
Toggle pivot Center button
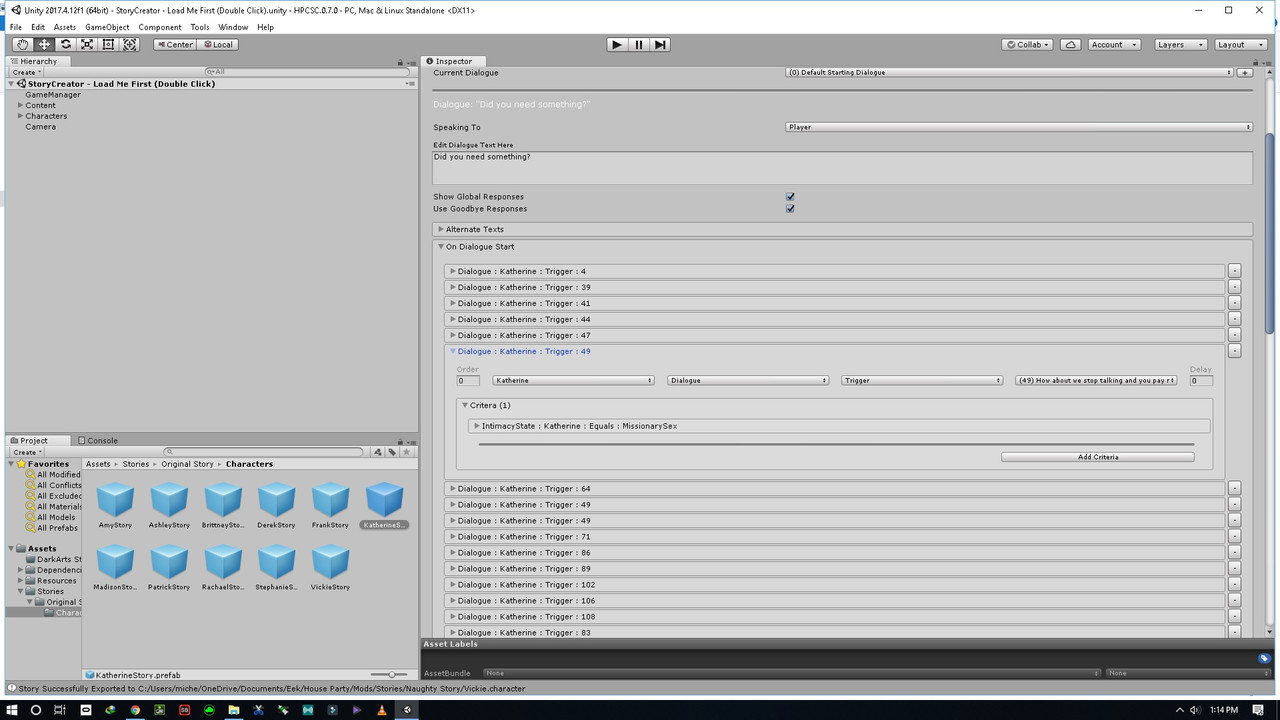[175, 44]
